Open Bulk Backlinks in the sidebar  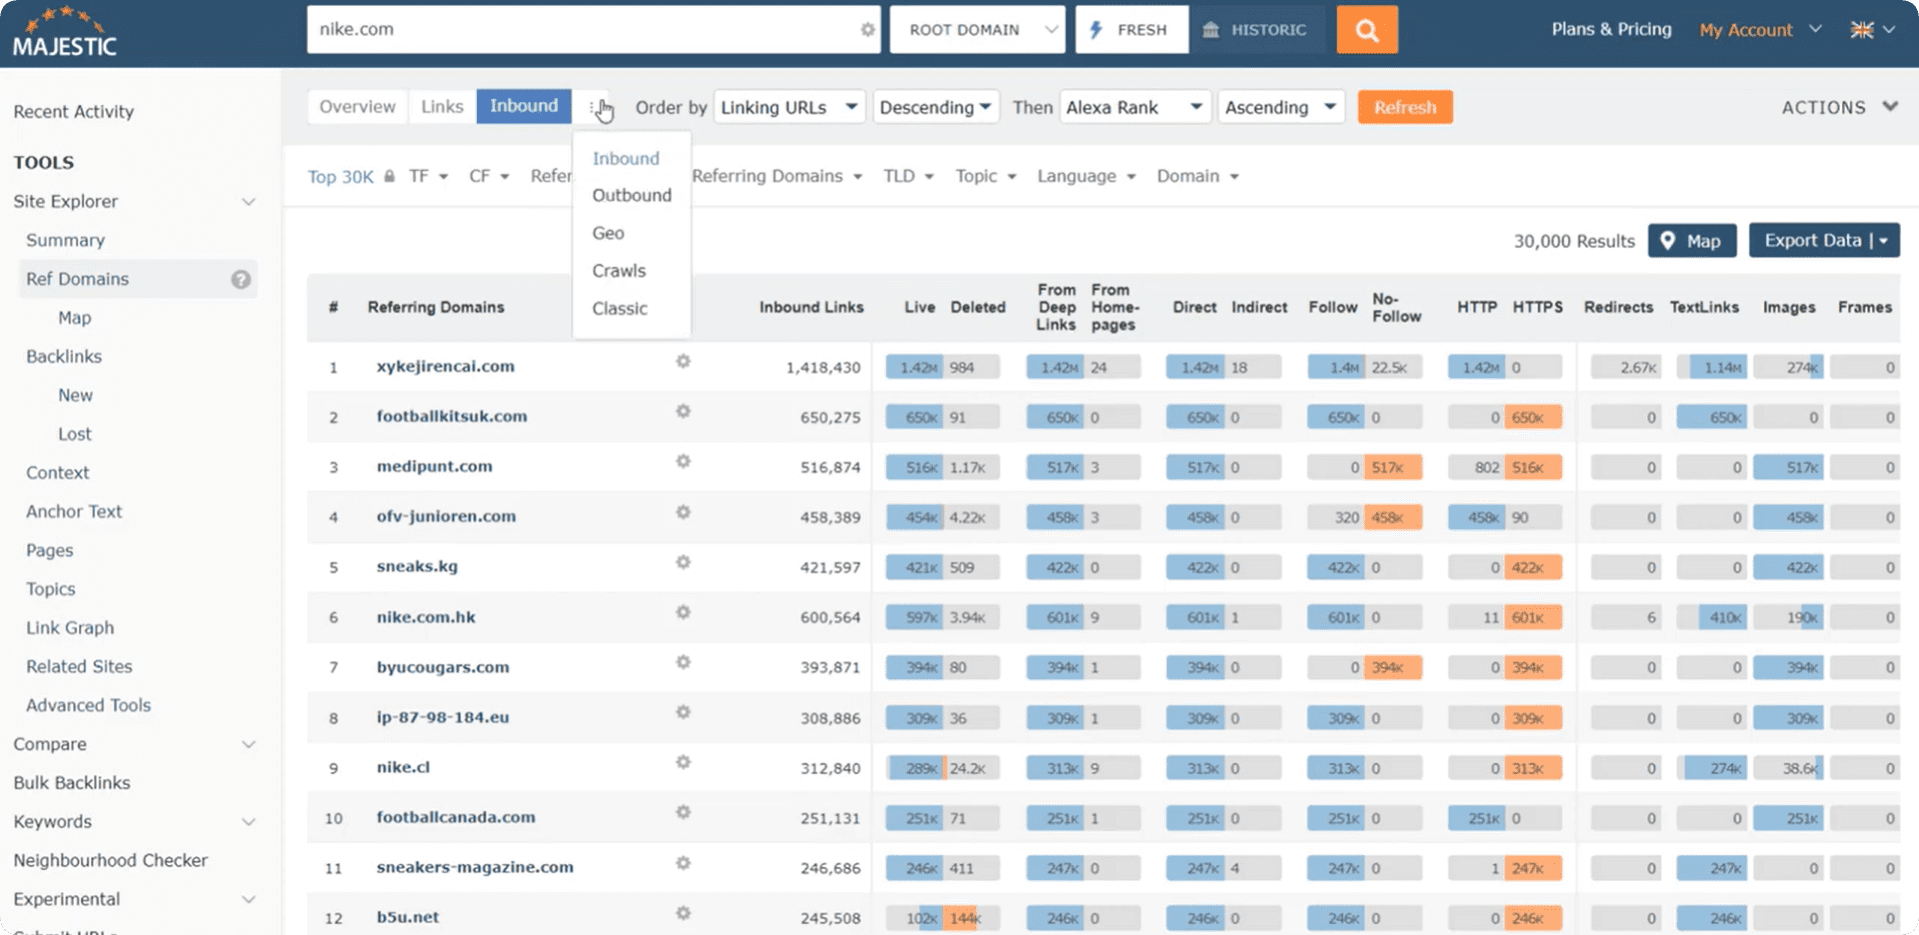point(72,783)
